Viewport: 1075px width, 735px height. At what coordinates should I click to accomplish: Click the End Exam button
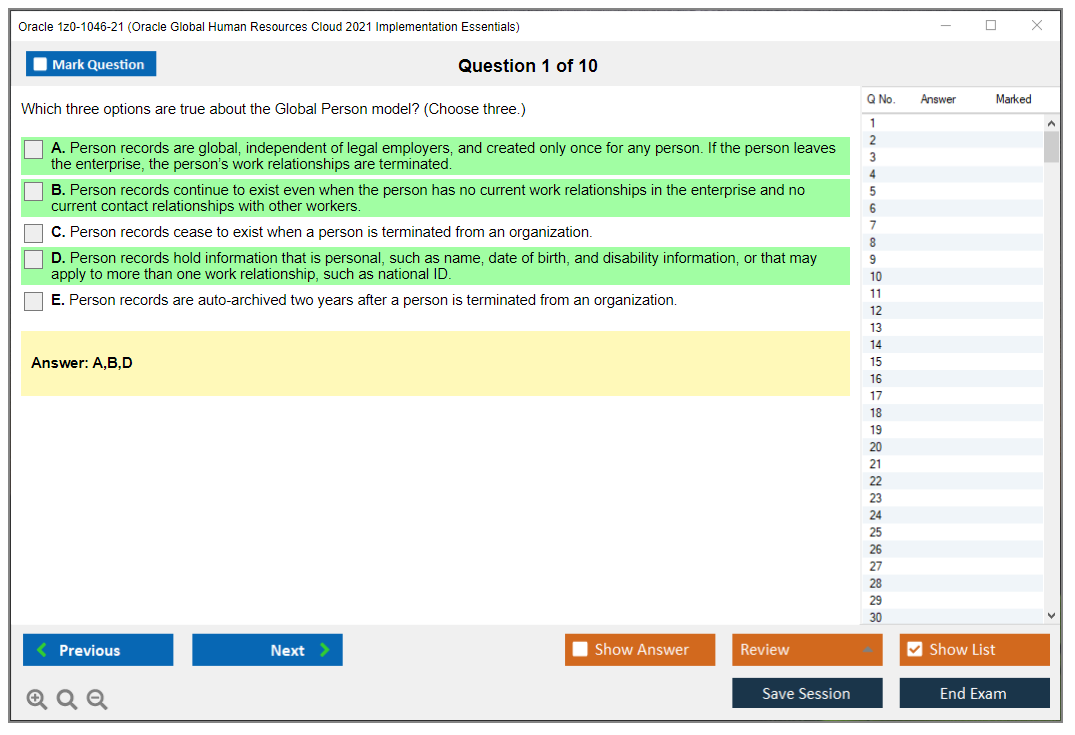pyautogui.click(x=974, y=693)
